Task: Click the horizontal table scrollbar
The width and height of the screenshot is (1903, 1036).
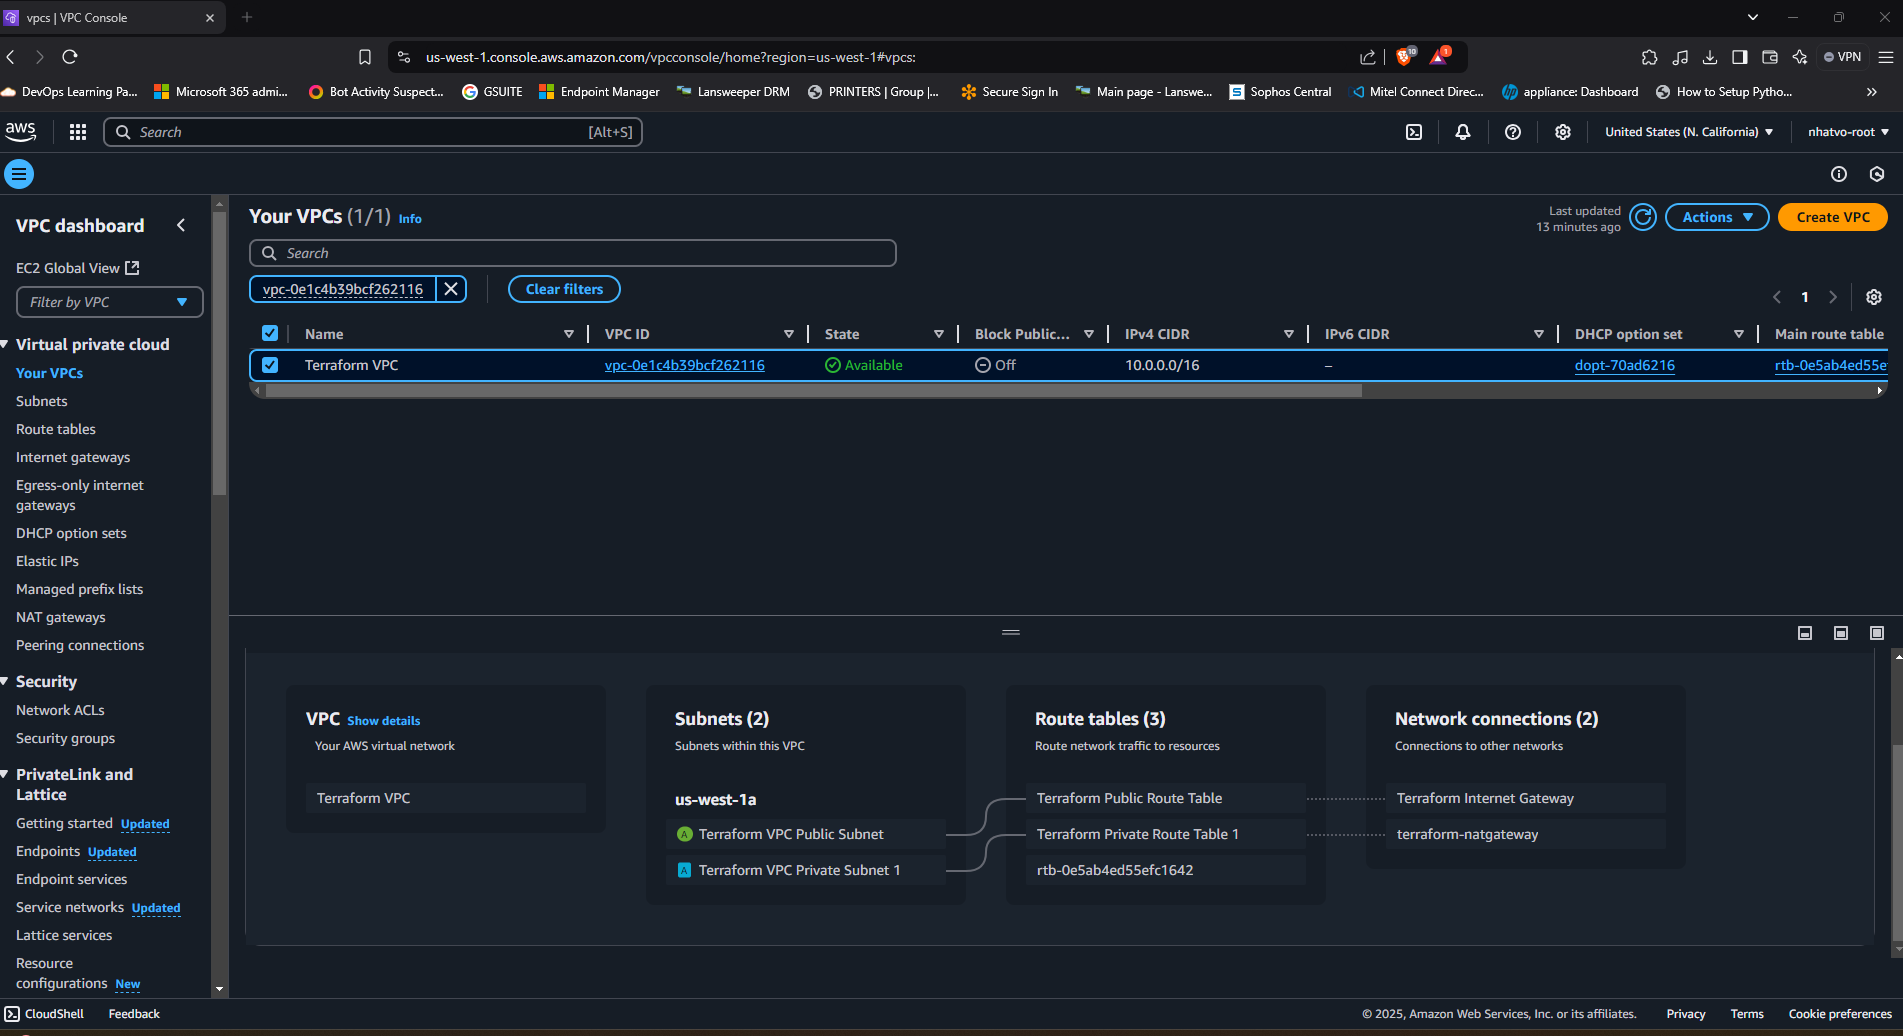Action: [813, 391]
